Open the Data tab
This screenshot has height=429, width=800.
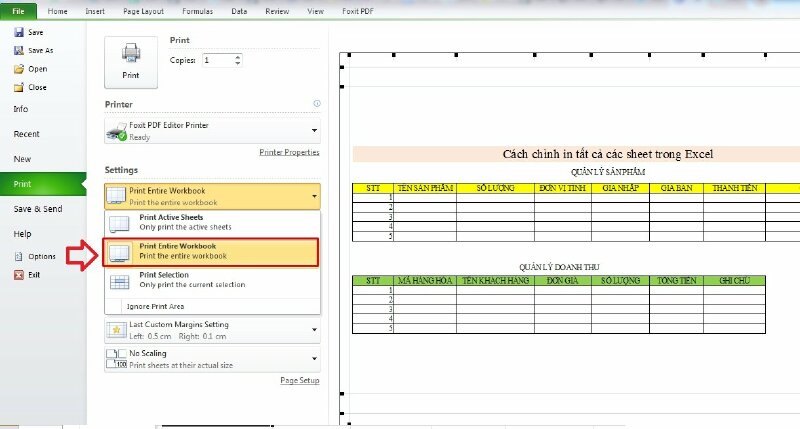click(x=239, y=11)
